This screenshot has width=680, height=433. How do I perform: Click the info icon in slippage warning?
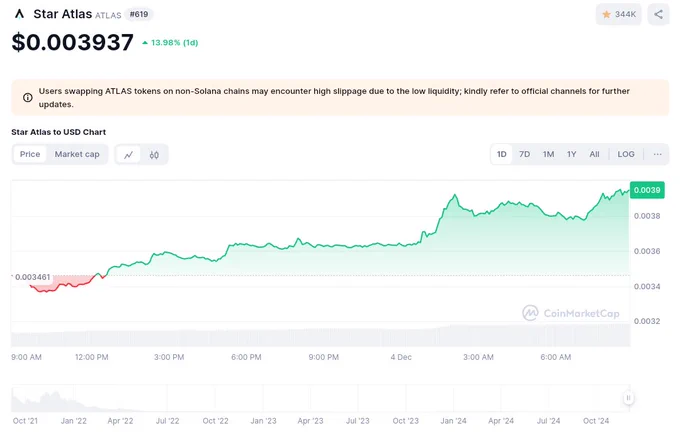27,98
